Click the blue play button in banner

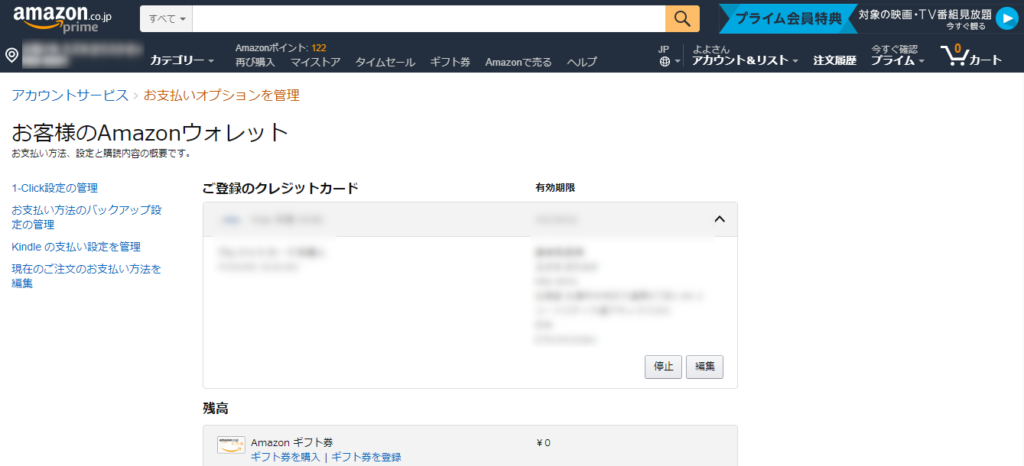coord(1006,19)
